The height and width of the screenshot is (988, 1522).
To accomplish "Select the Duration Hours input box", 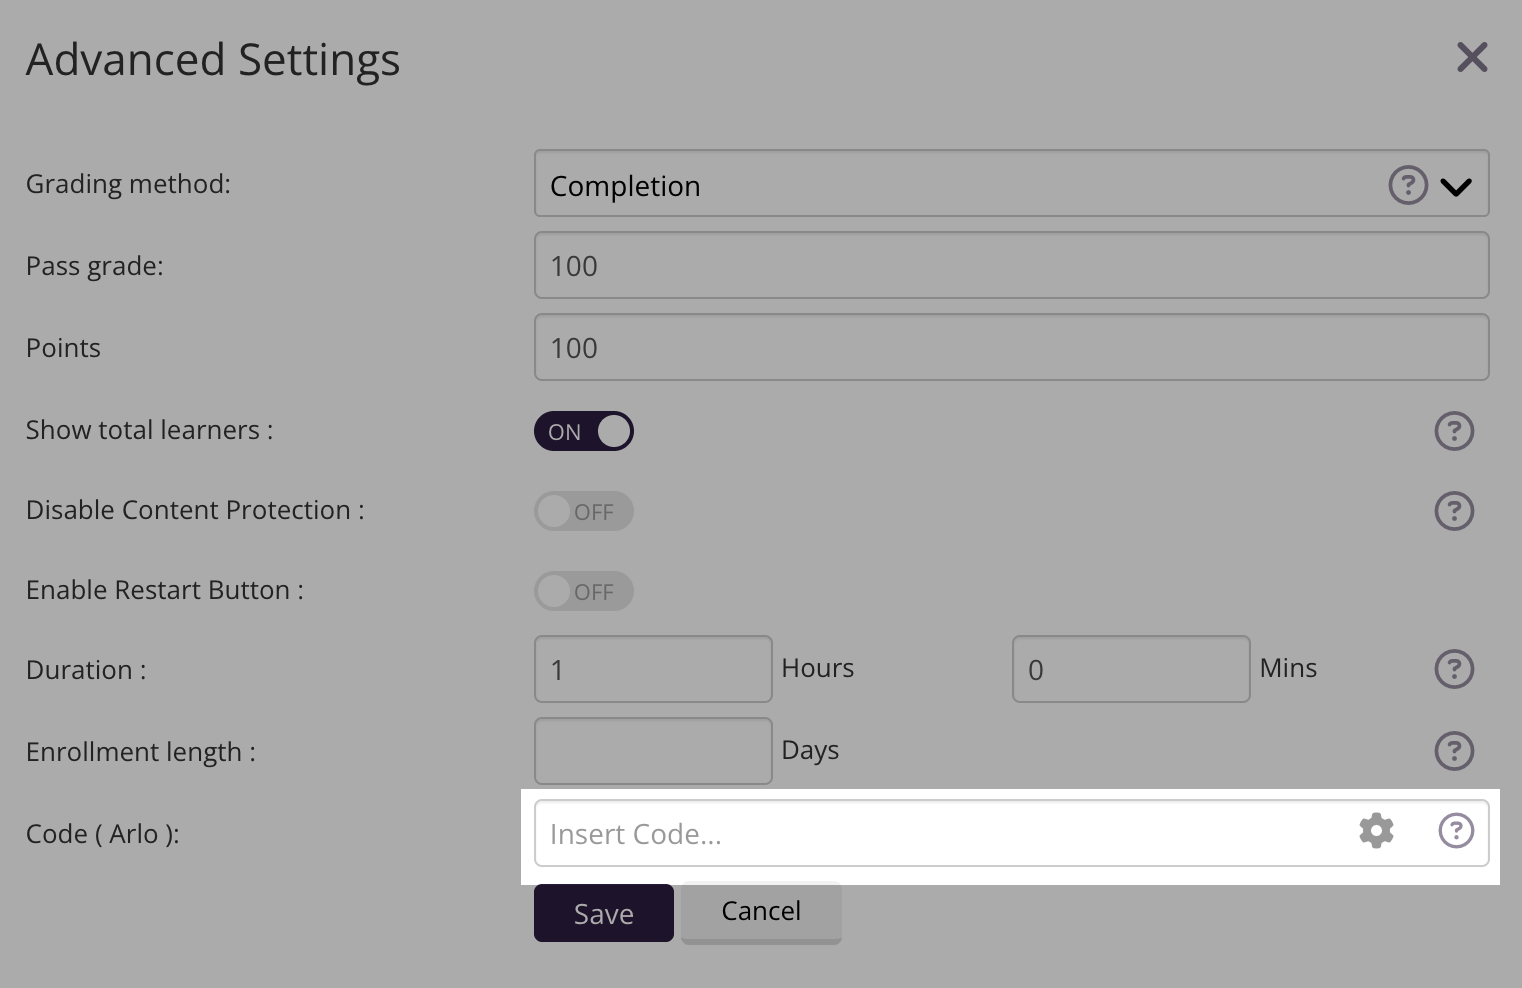I will point(653,669).
